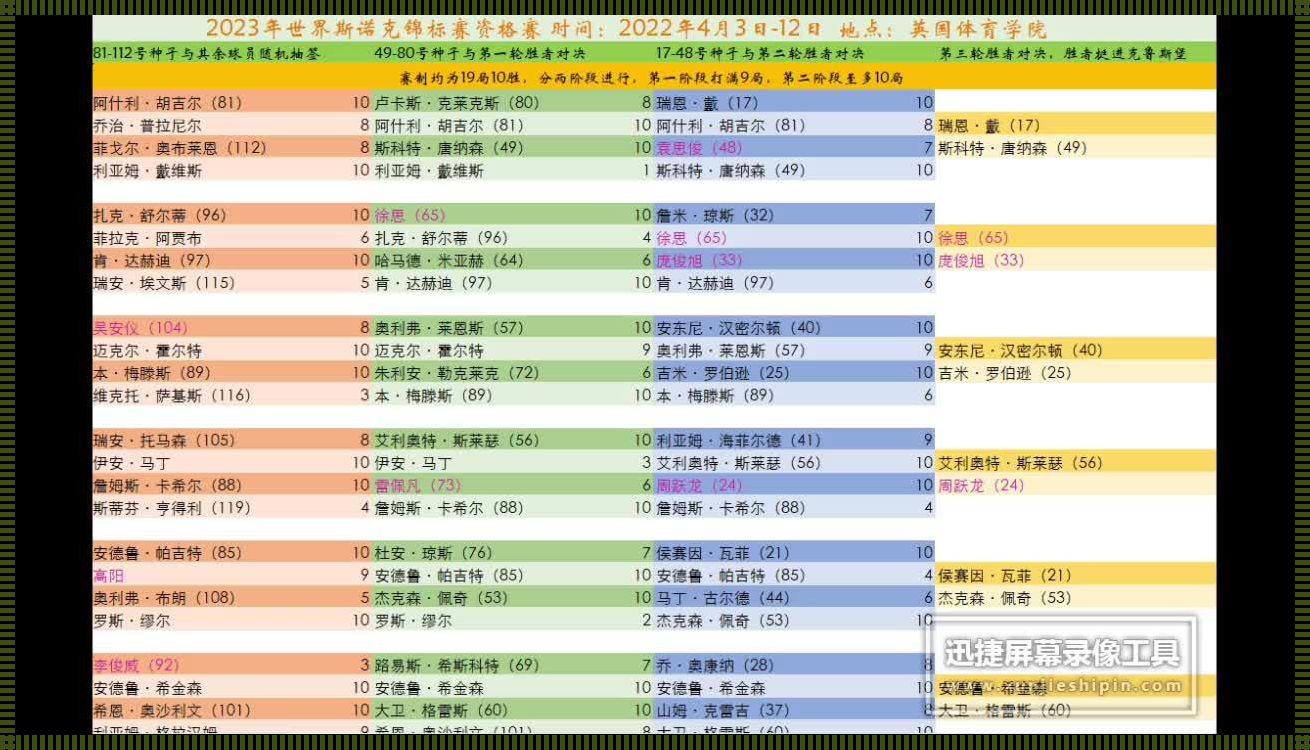Image resolution: width=1310 pixels, height=750 pixels.
Task: Click the 第三轮胜者对决，胜者挺进克鲁斯堡 header
Action: (x=1063, y=54)
